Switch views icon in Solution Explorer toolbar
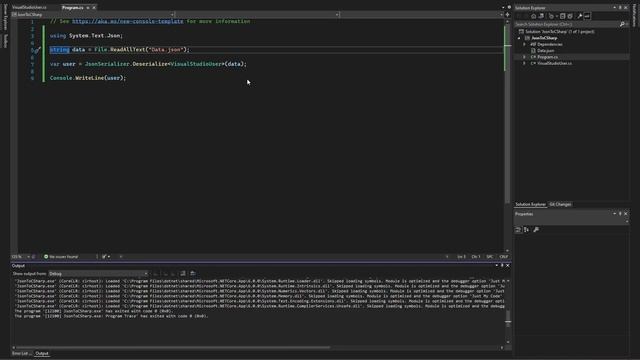The image size is (640, 360). point(541,16)
